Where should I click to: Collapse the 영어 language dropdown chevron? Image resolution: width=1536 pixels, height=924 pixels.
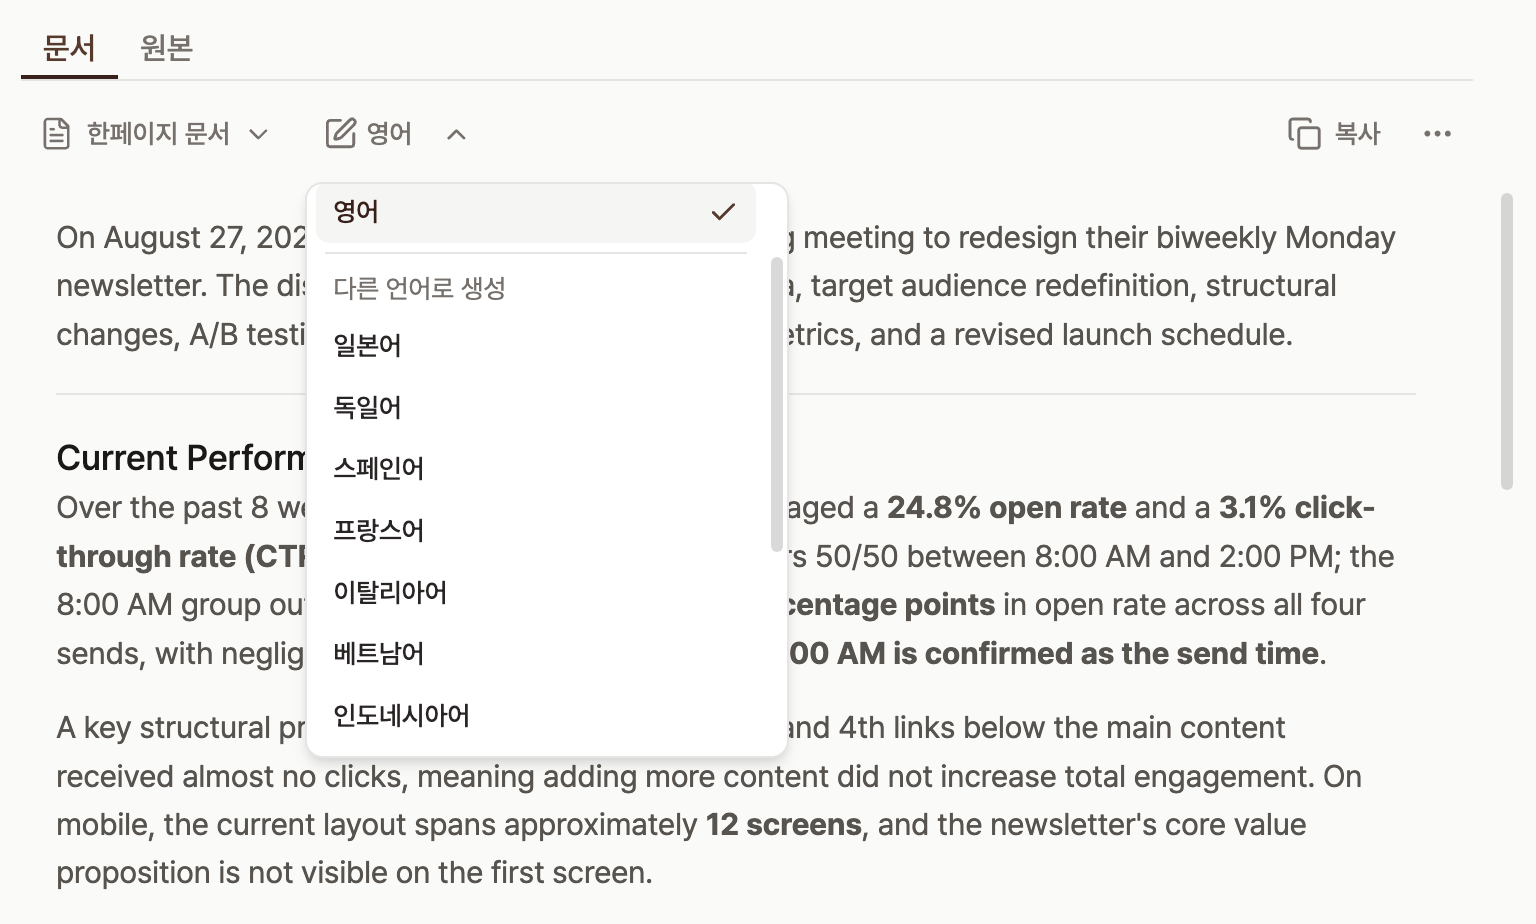coord(456,134)
